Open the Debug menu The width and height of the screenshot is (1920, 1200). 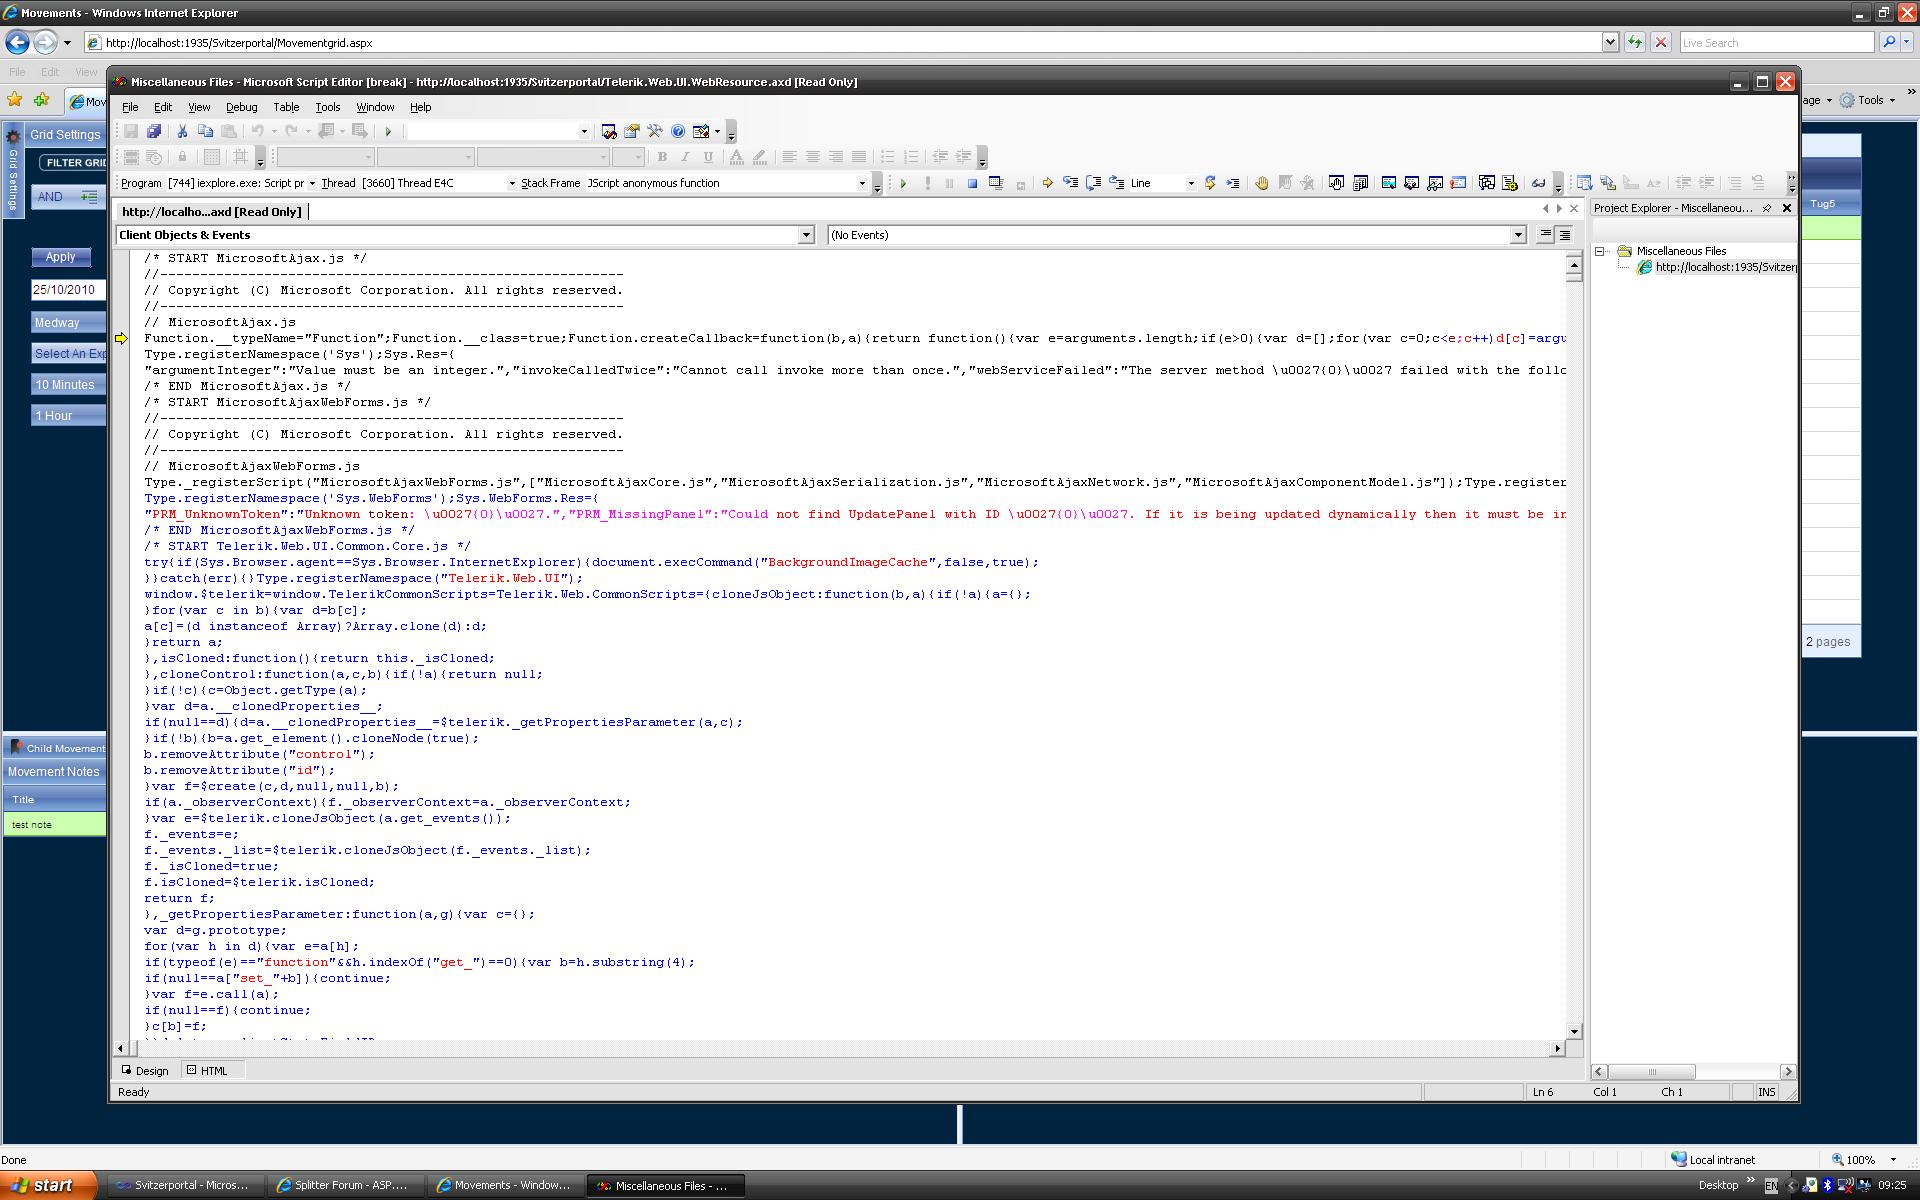pyautogui.click(x=241, y=107)
